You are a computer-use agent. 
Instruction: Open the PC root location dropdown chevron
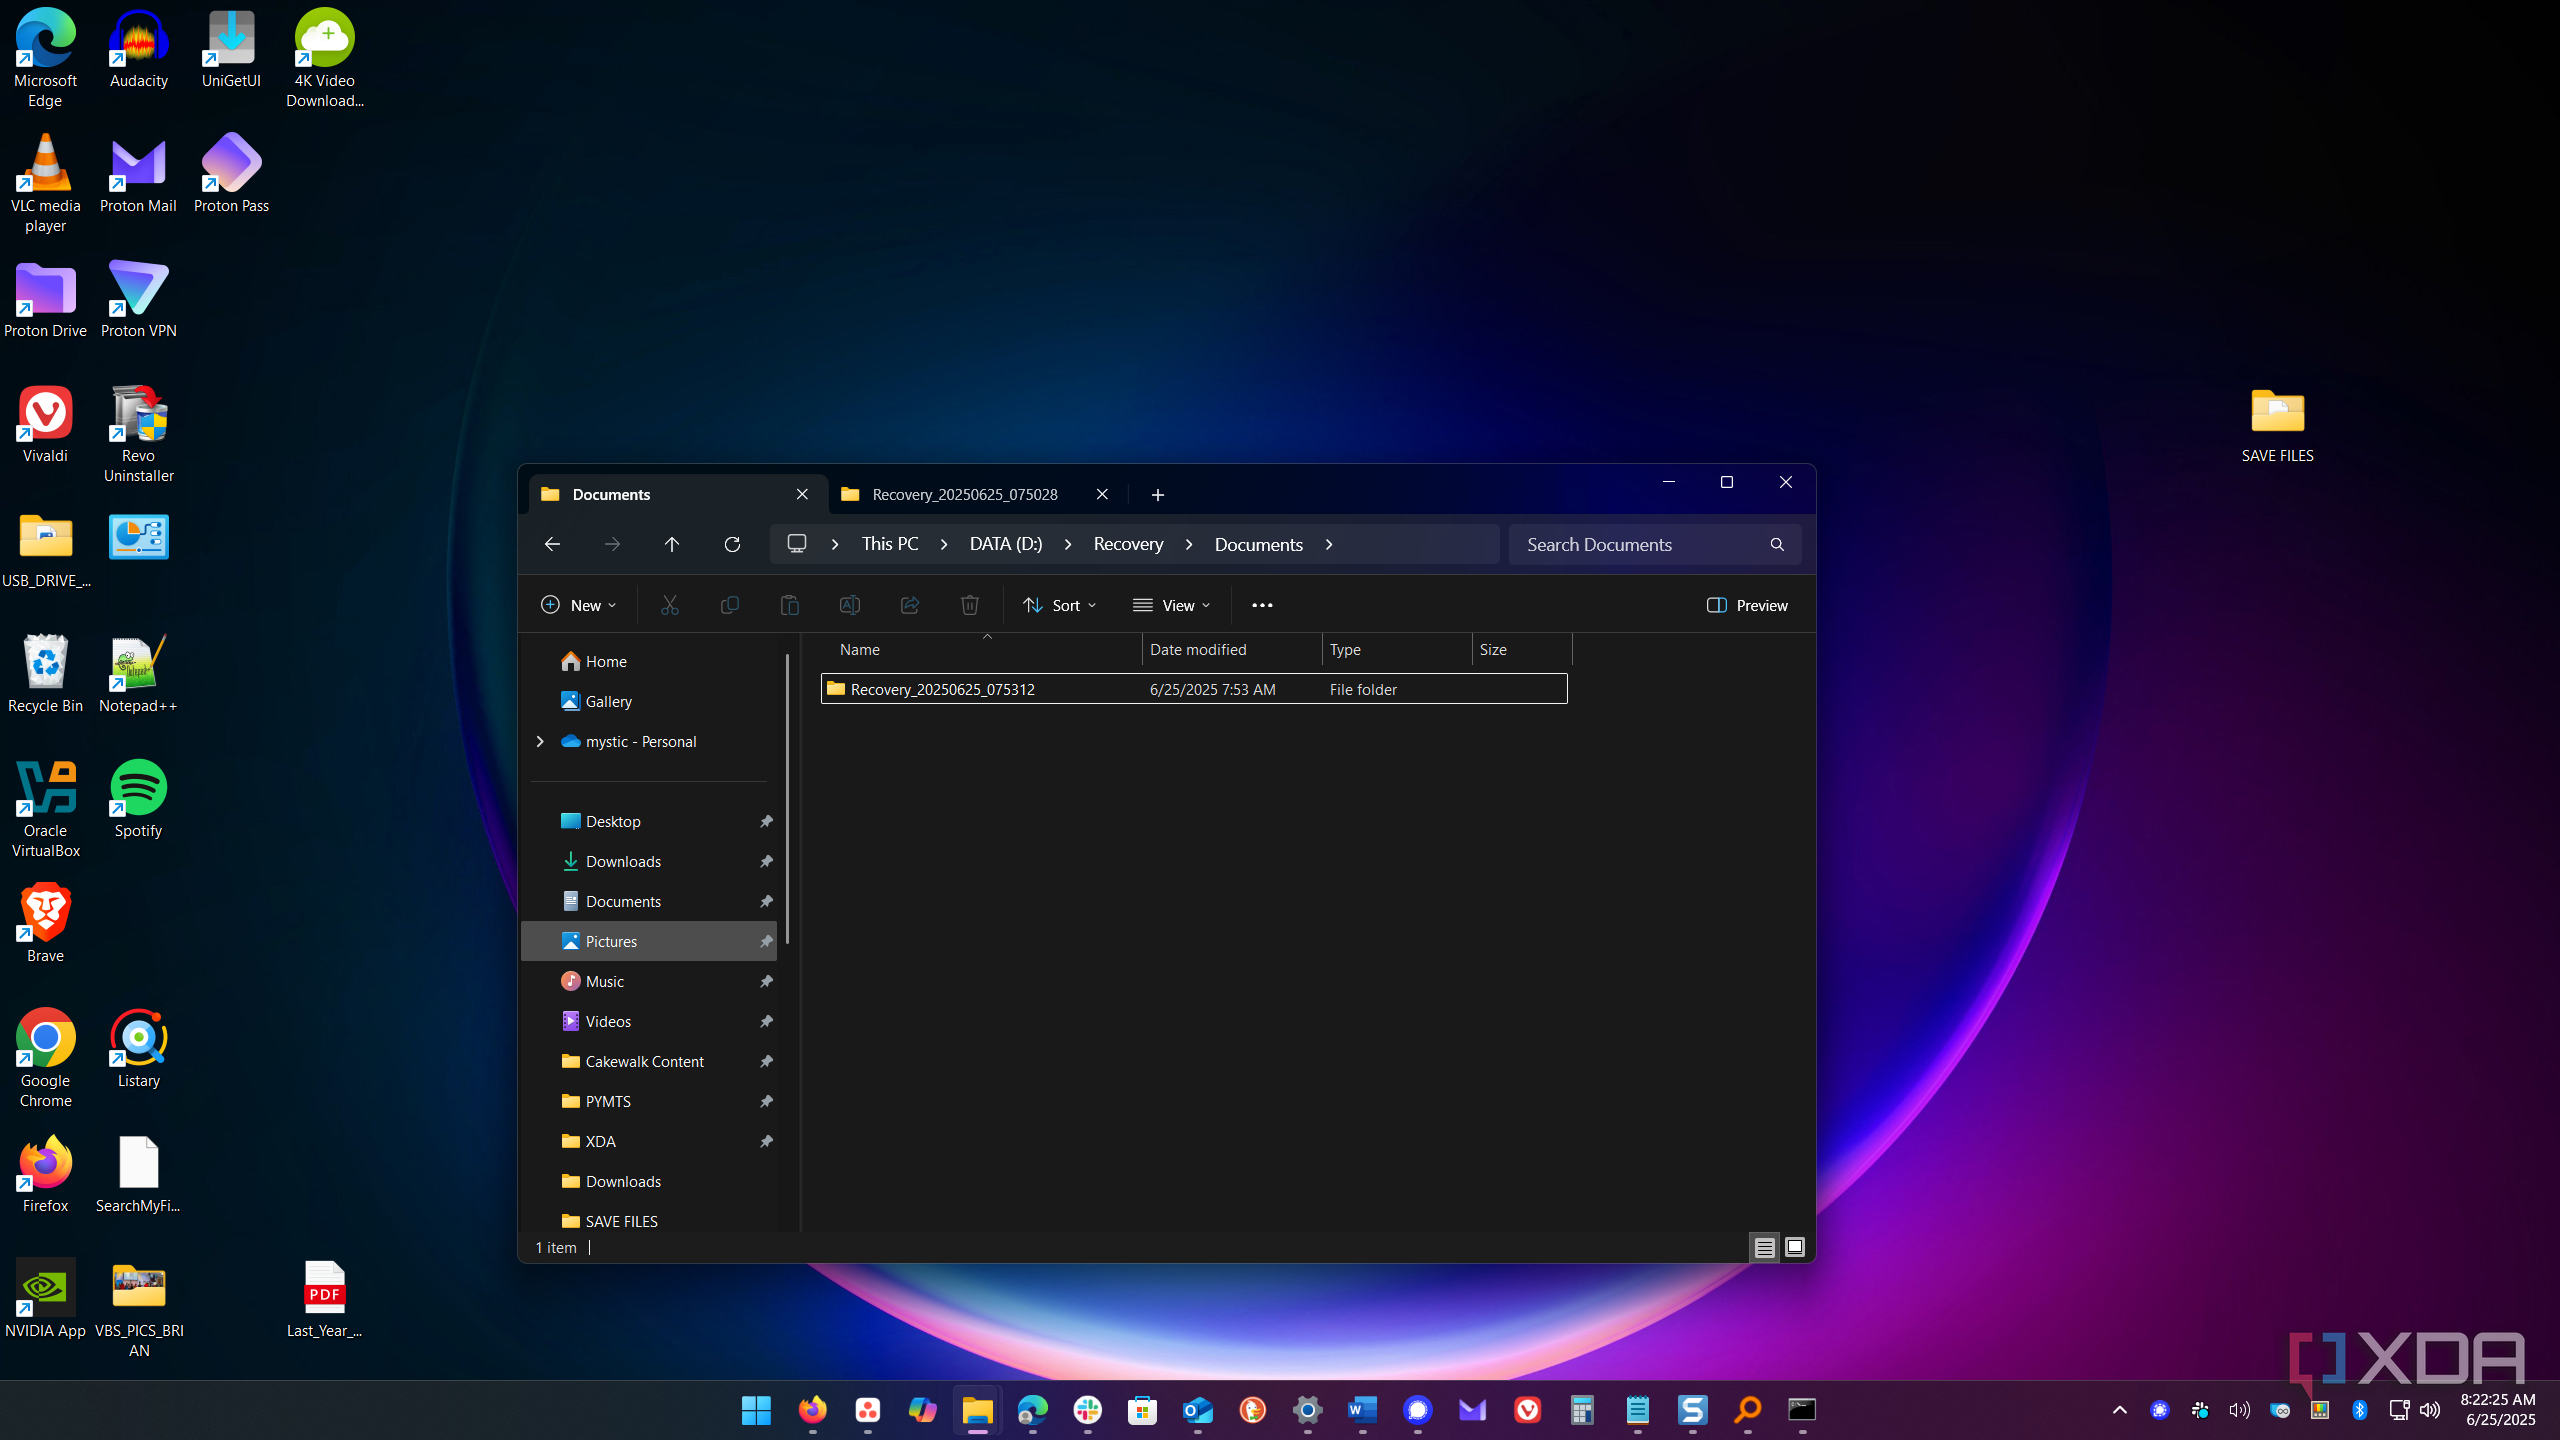coord(835,544)
